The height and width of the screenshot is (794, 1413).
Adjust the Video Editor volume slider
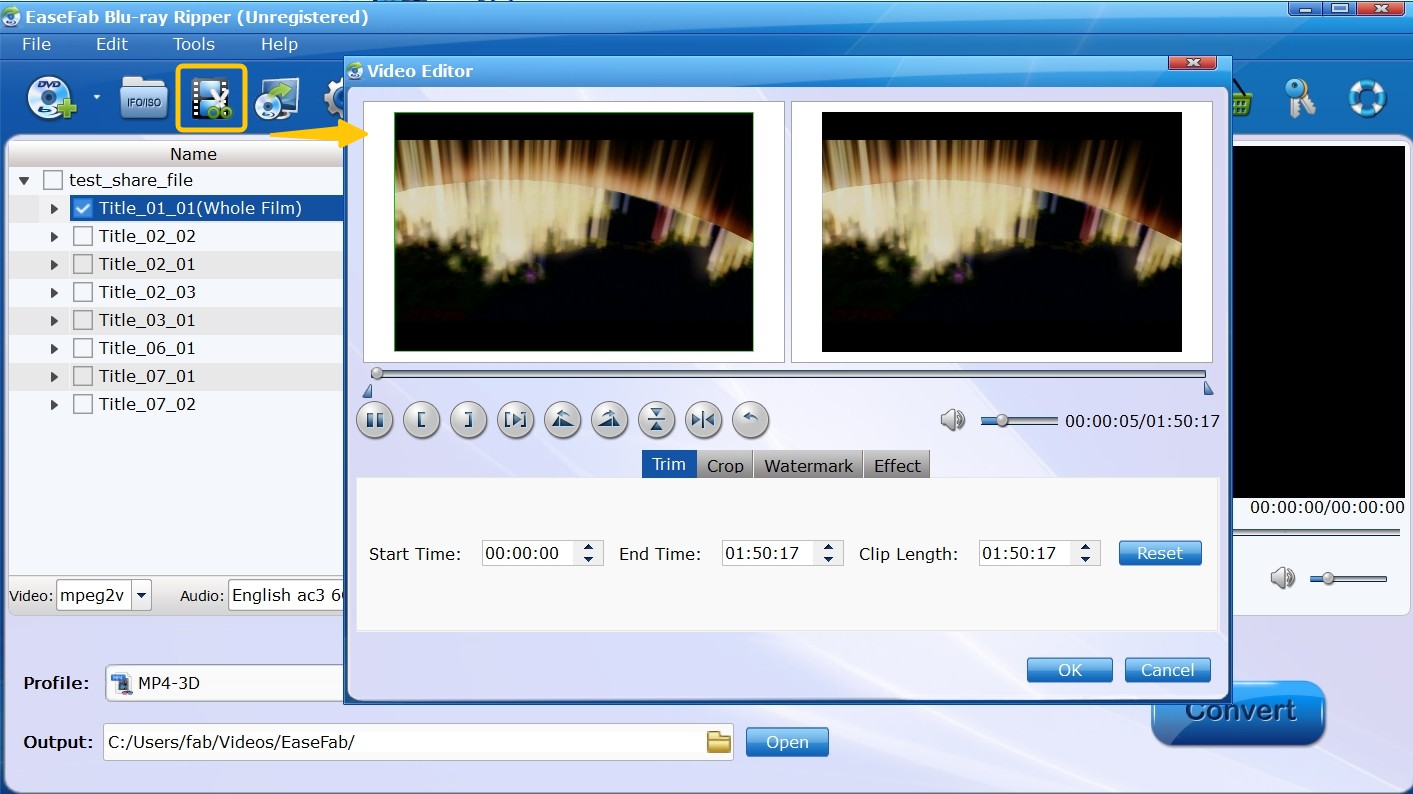click(x=1018, y=421)
